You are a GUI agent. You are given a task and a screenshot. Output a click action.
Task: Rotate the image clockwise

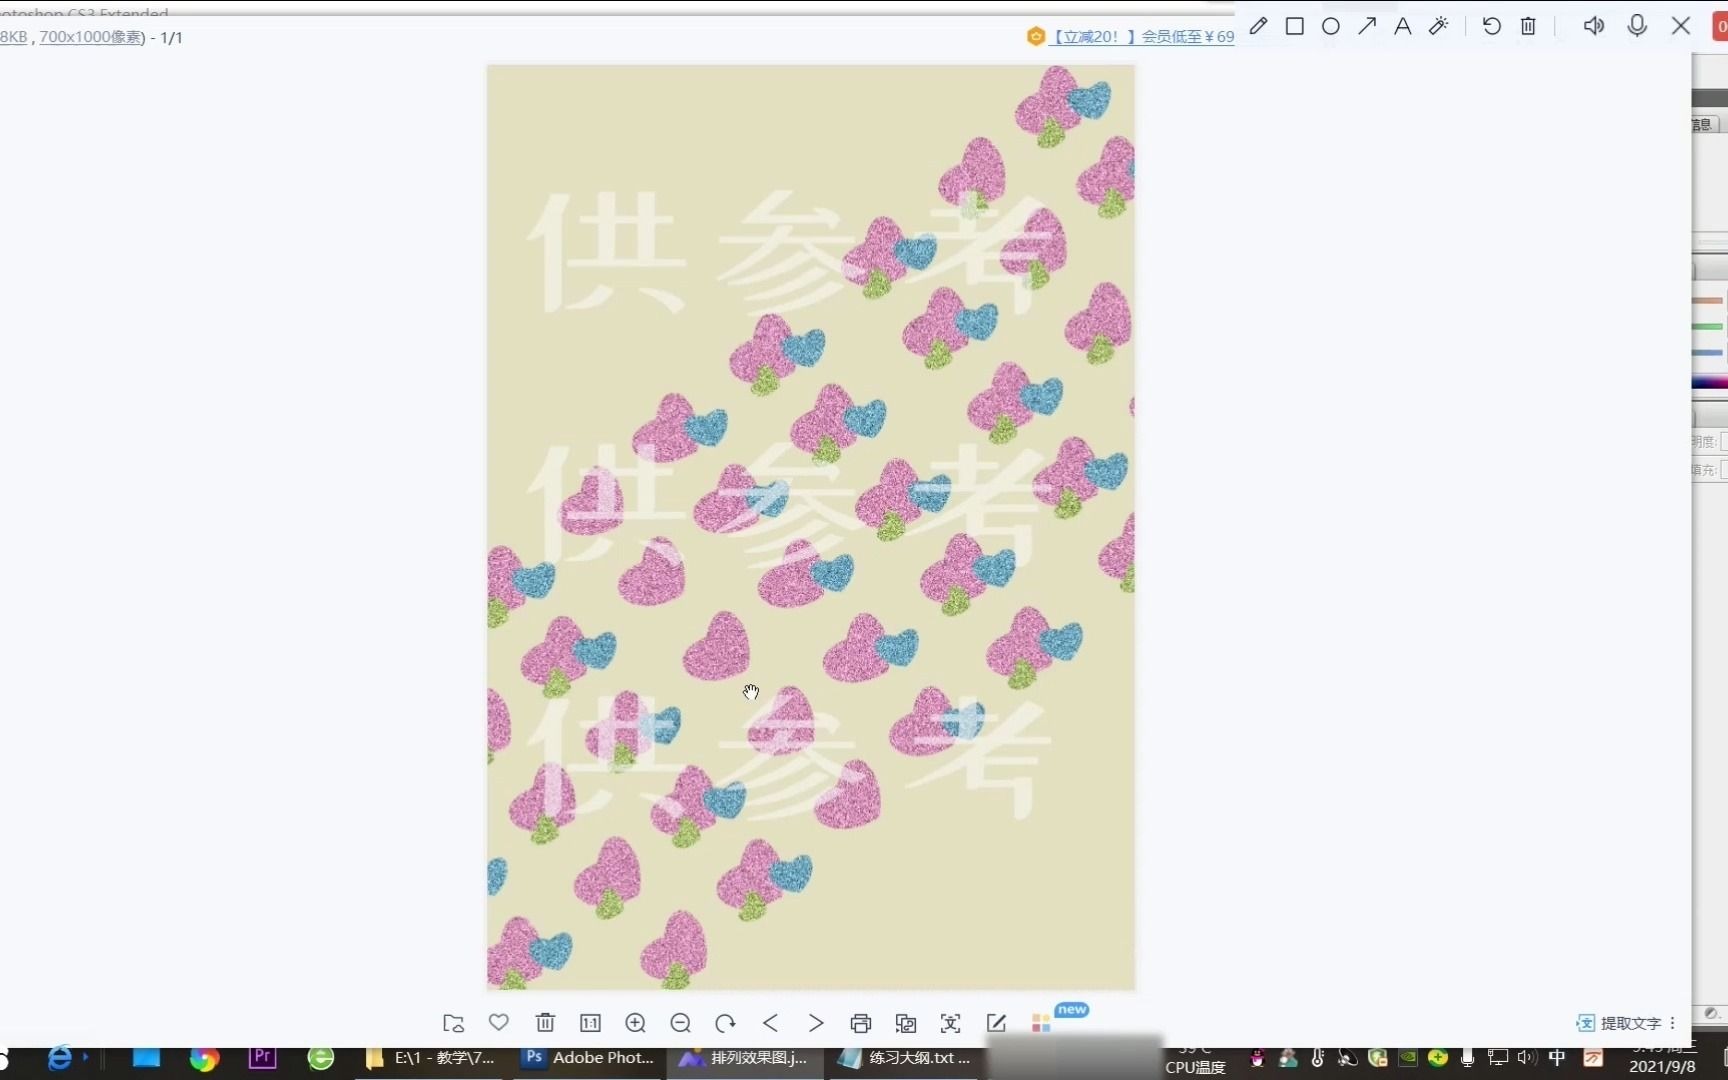[x=725, y=1022]
